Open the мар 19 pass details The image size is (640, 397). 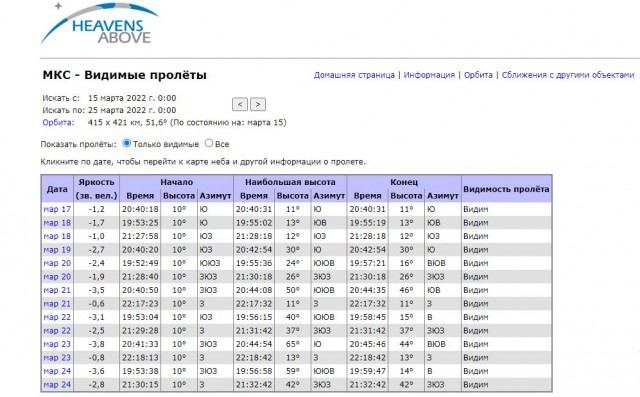coord(57,250)
